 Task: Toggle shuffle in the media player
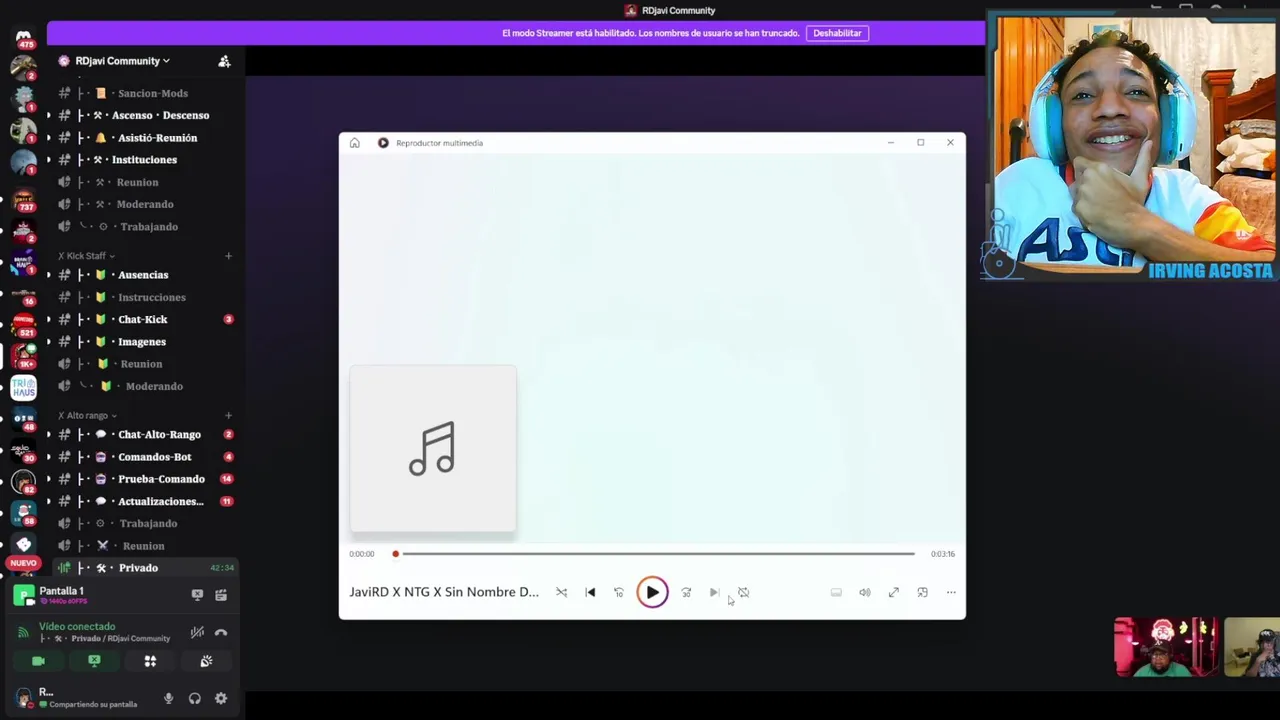point(561,592)
